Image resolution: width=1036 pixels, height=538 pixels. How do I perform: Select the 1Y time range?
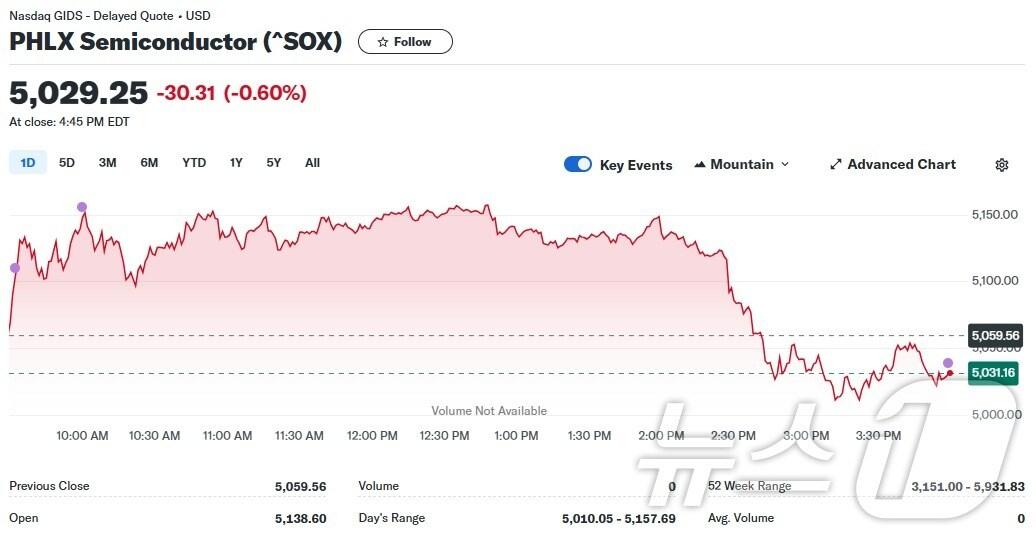[x=236, y=163]
